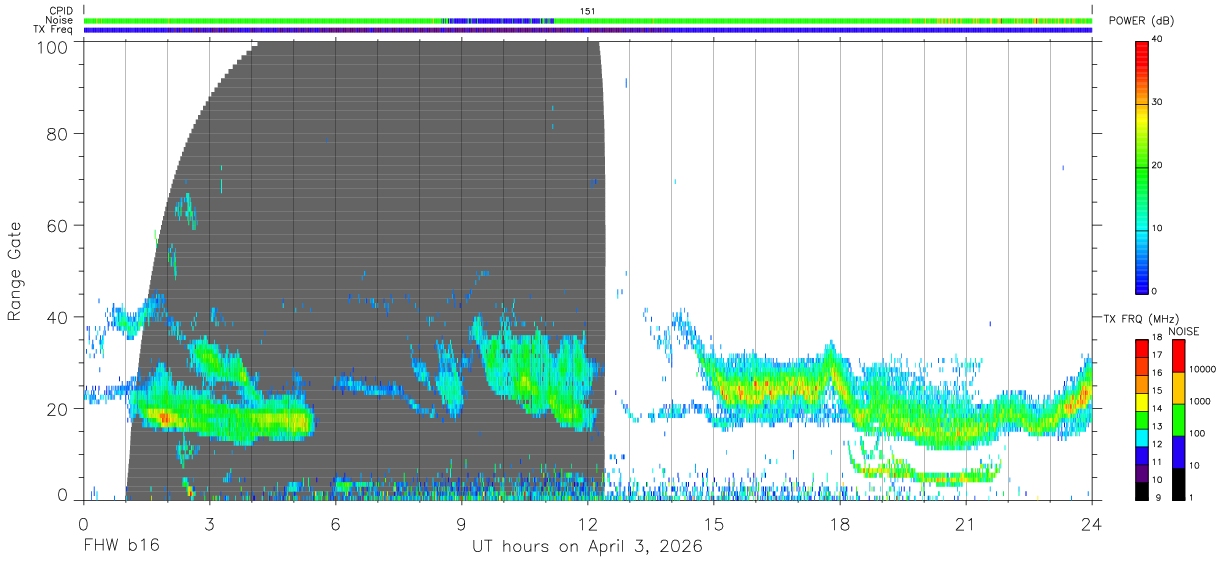Click the 1000 label on the noise scale
Viewport: 1228px width, 567px height.
(1200, 401)
